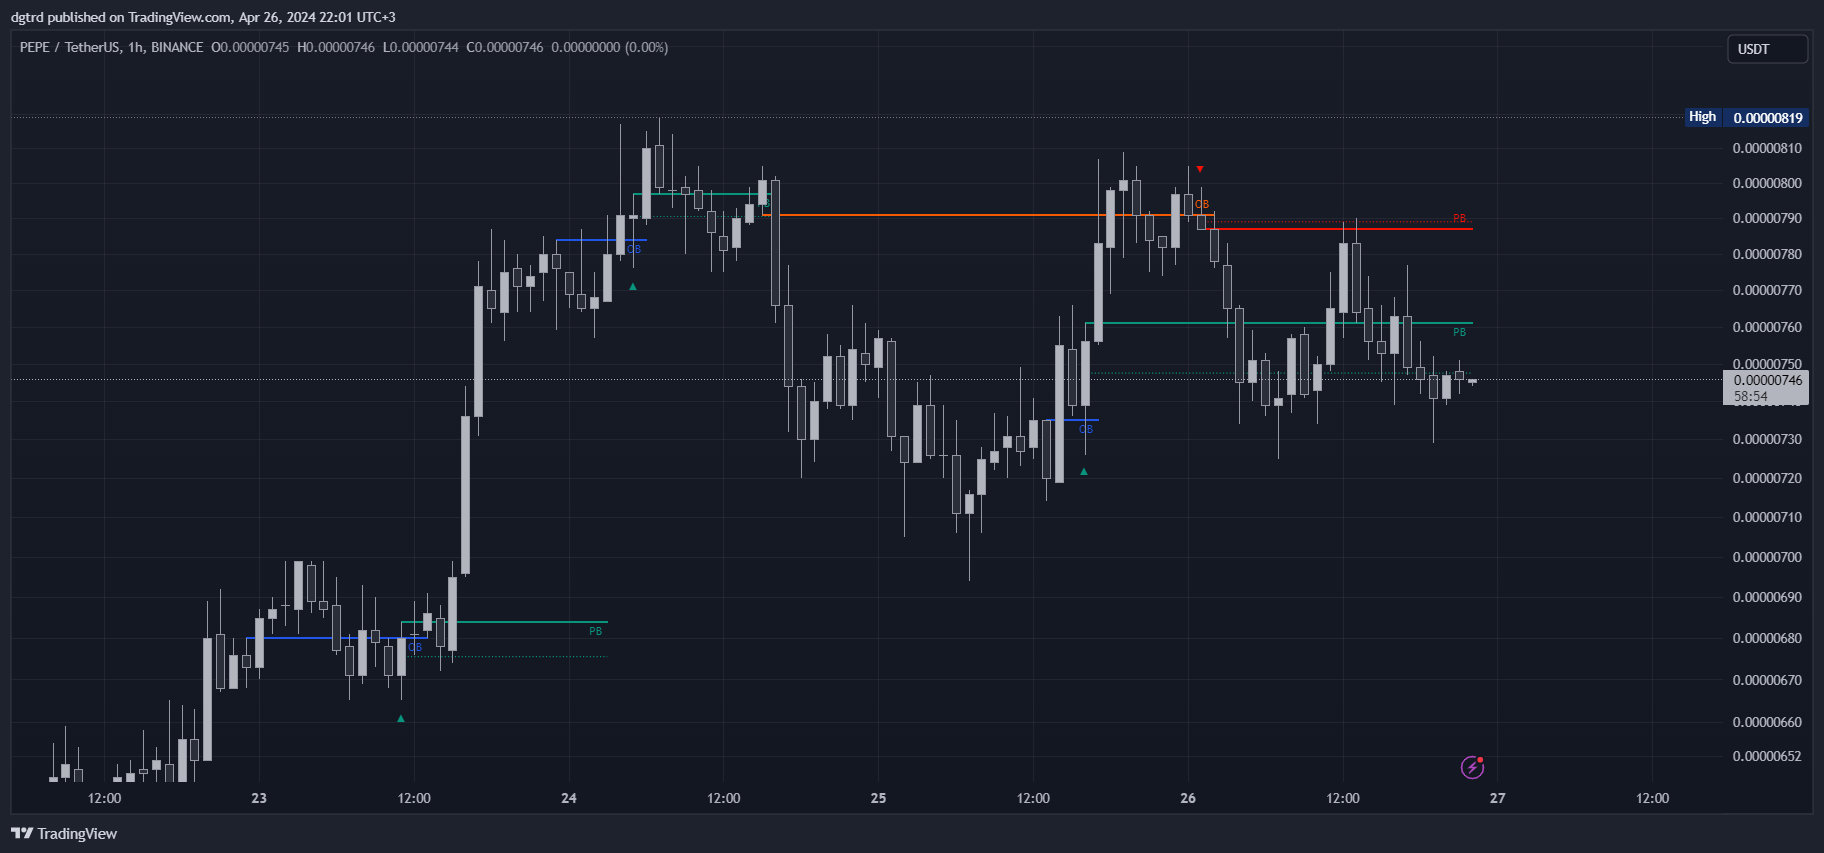The height and width of the screenshot is (853, 1824).
Task: Click the TradingView logo at bottom left
Action: pos(64,833)
